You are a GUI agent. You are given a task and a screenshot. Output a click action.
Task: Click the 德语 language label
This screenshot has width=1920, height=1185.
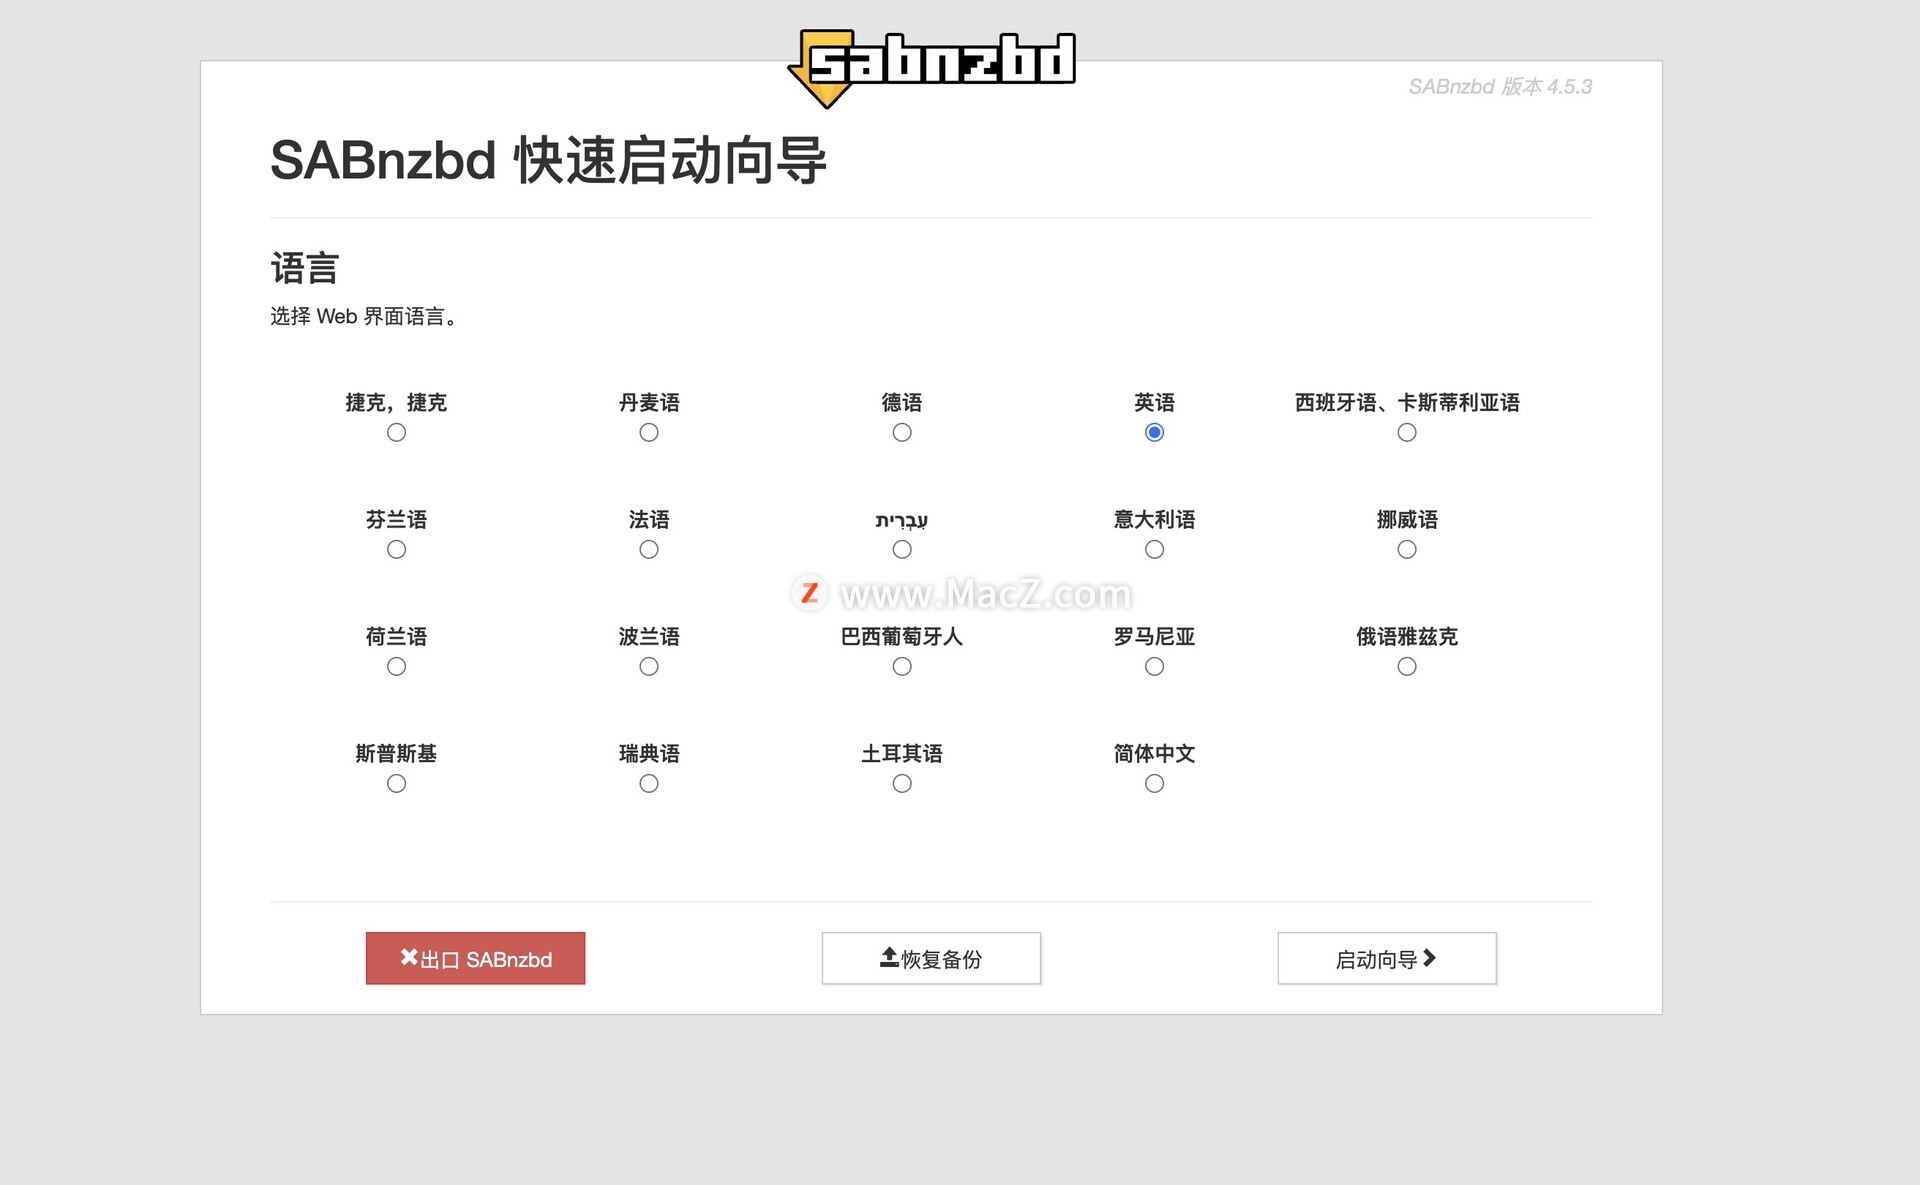pos(902,403)
